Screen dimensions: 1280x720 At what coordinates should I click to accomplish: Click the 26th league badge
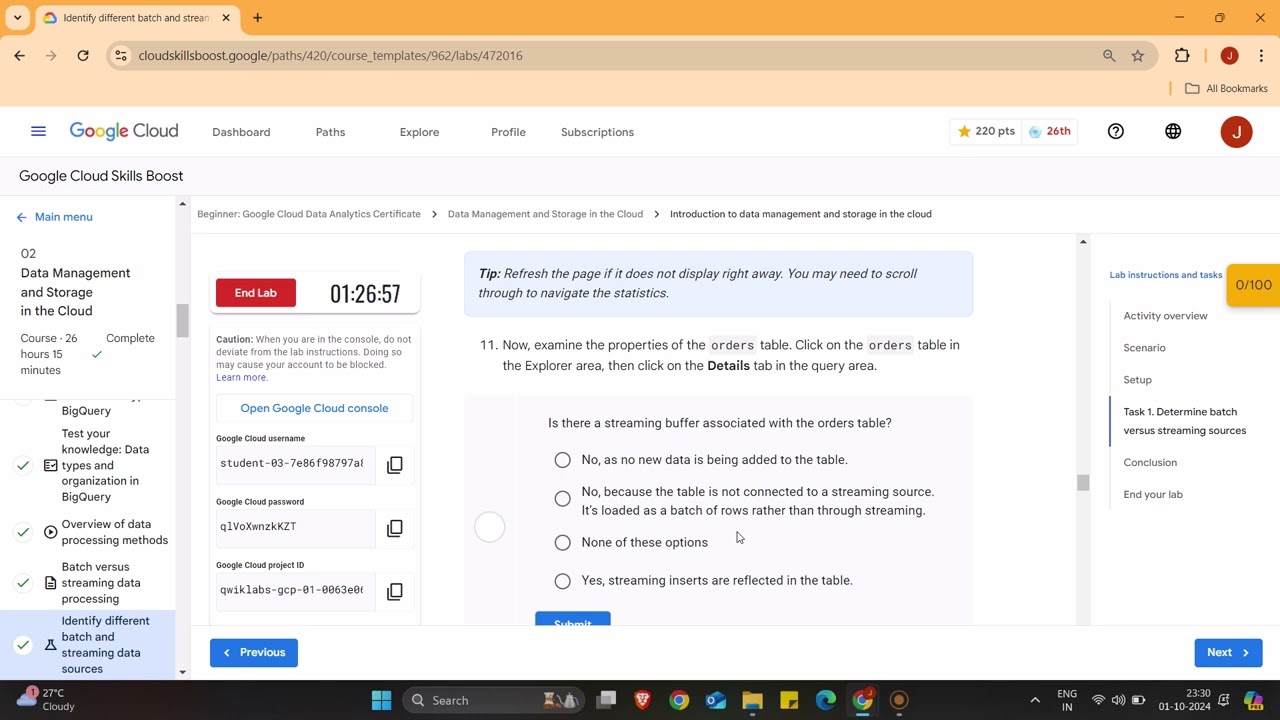click(x=1049, y=131)
